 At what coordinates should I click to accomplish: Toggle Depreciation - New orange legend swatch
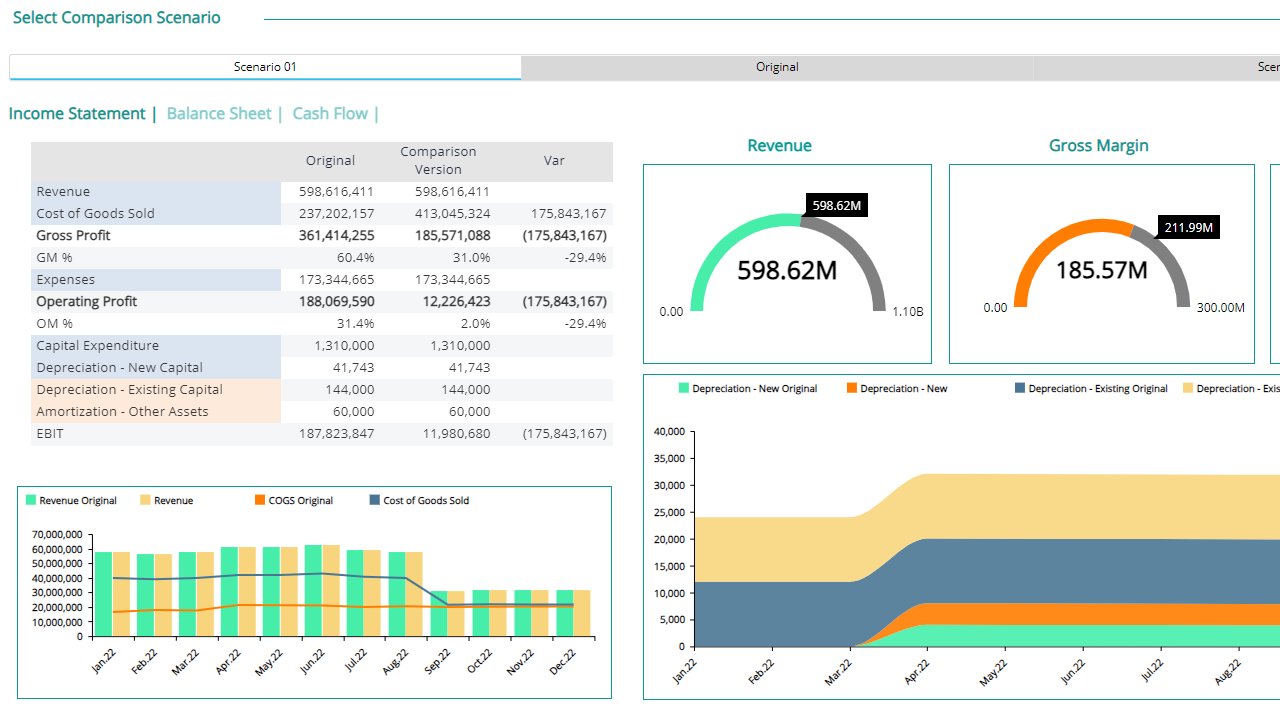pyautogui.click(x=852, y=388)
